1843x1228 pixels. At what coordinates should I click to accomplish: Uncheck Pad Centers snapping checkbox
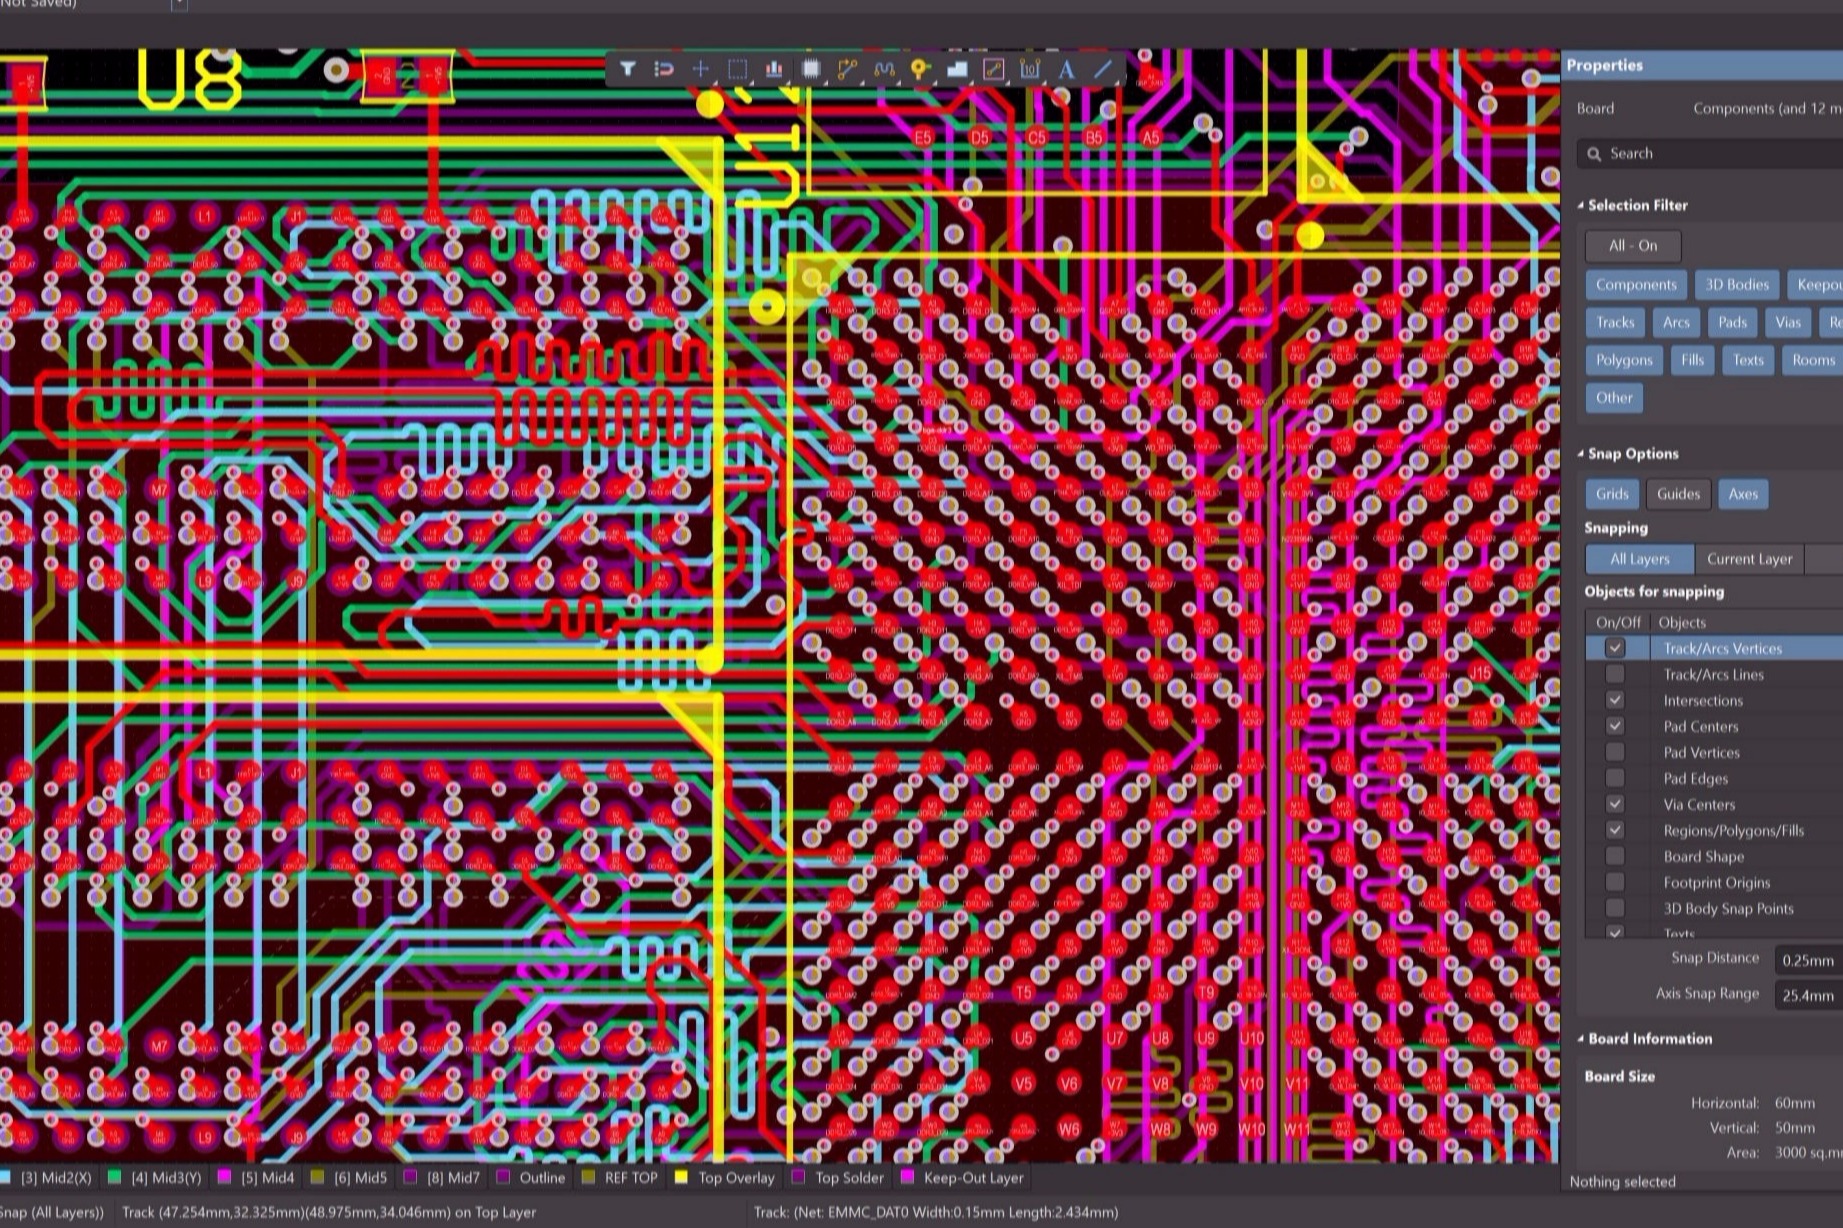[x=1614, y=727]
